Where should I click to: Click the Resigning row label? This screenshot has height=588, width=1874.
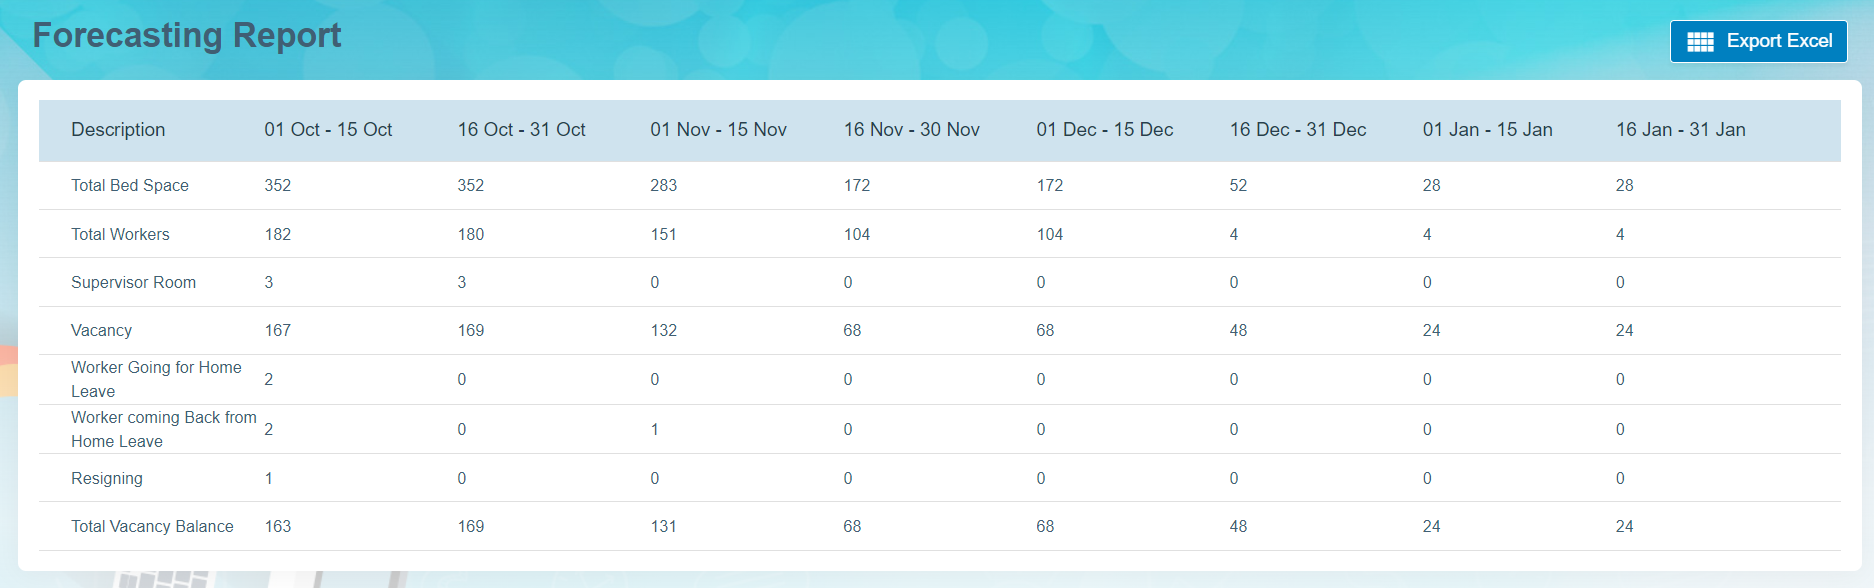(x=107, y=479)
